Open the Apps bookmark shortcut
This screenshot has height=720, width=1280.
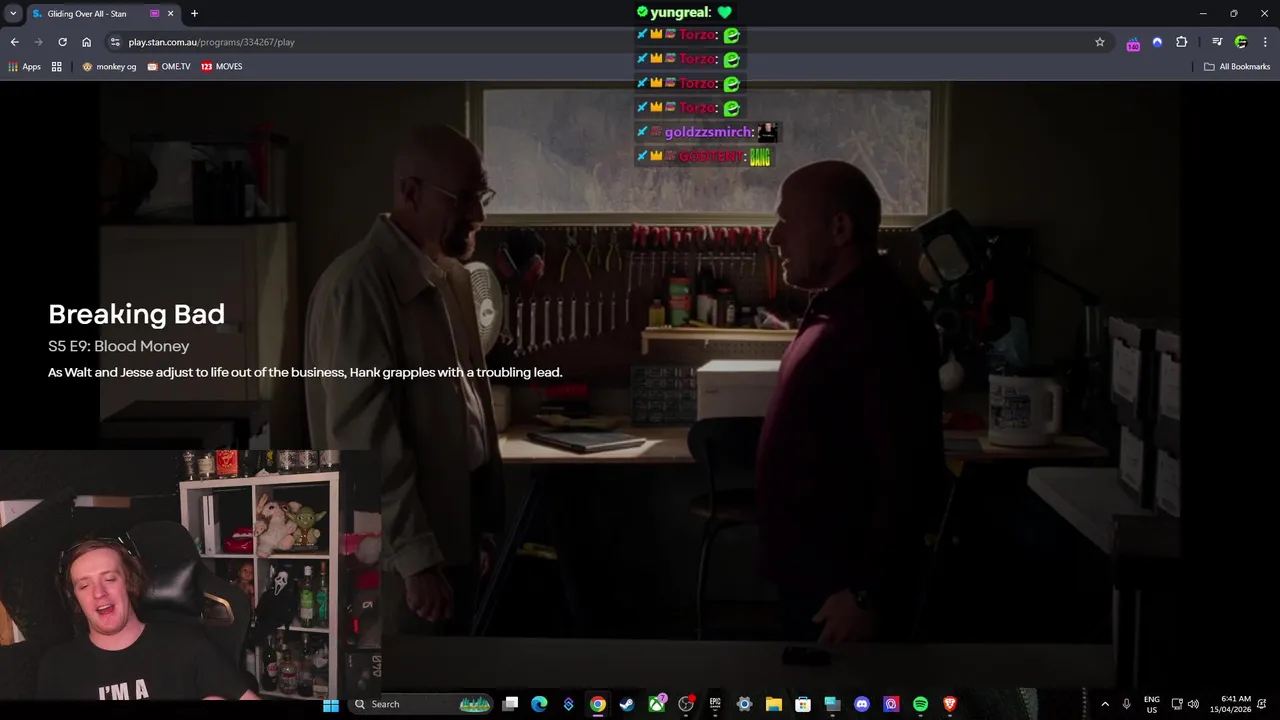click(24, 67)
